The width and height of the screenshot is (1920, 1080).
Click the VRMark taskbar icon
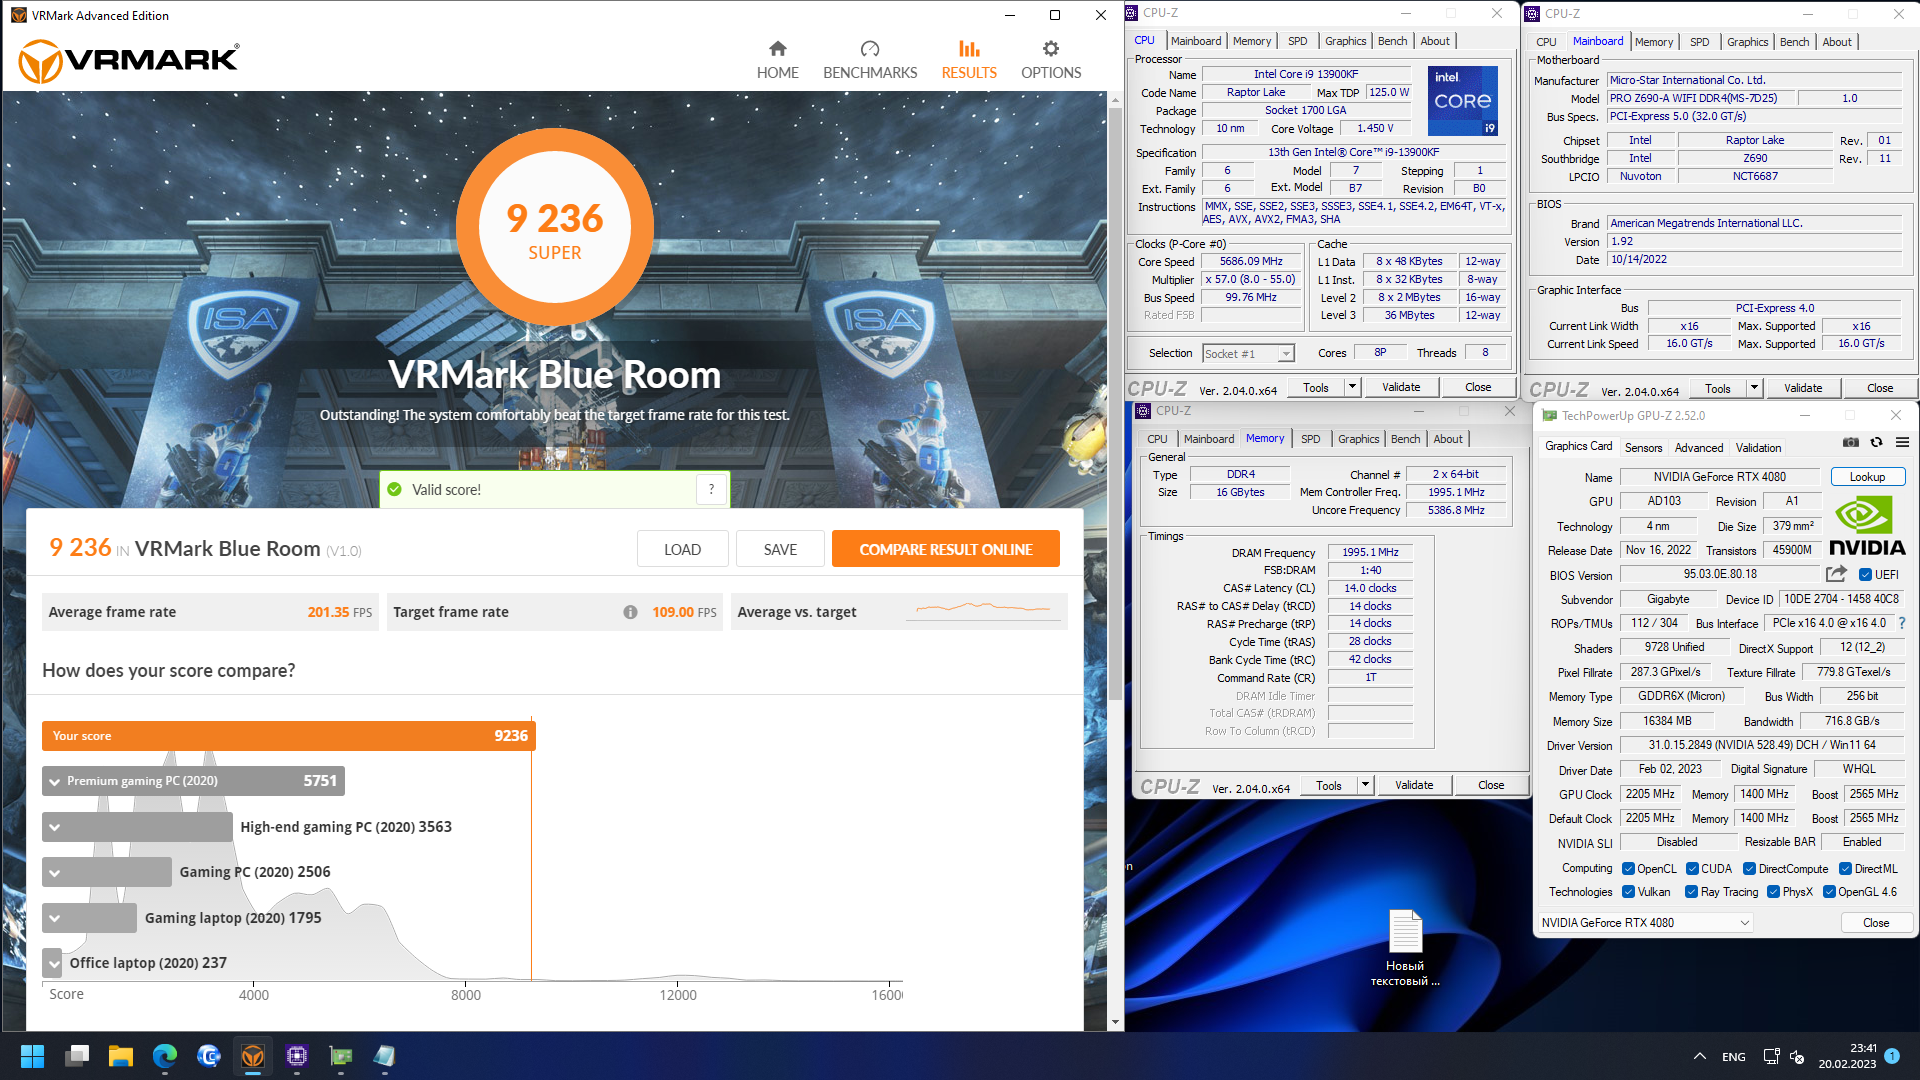253,1056
